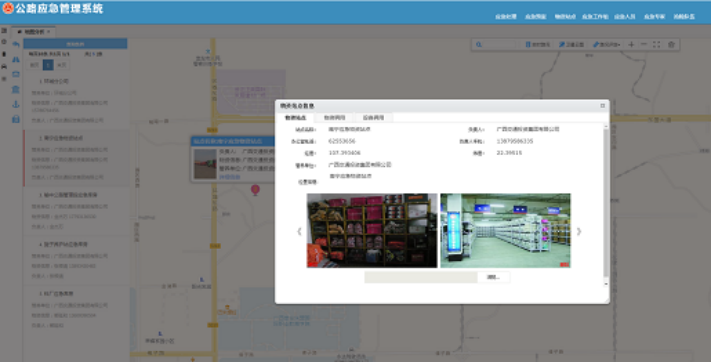Click the pink location marker on the map

point(255,189)
